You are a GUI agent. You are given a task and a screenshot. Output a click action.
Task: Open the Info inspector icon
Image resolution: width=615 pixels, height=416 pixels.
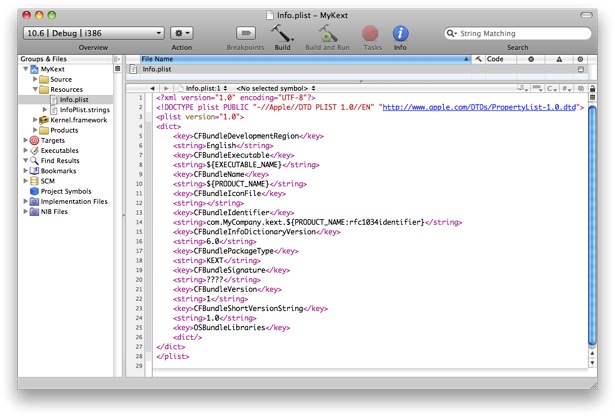[400, 34]
